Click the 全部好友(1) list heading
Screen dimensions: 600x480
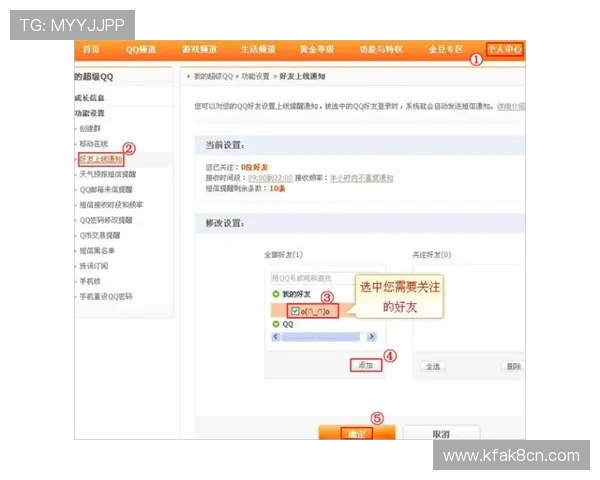point(283,255)
